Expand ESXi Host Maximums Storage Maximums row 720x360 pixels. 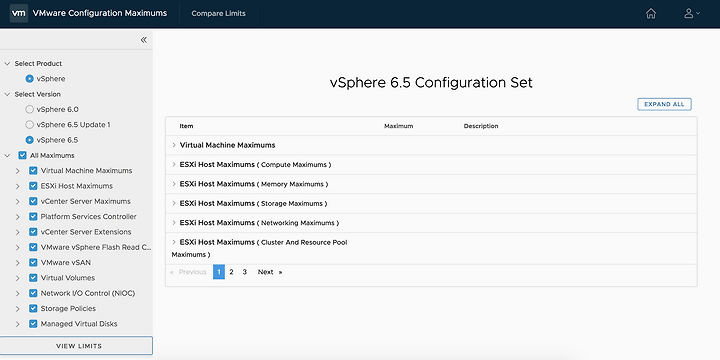(431, 203)
